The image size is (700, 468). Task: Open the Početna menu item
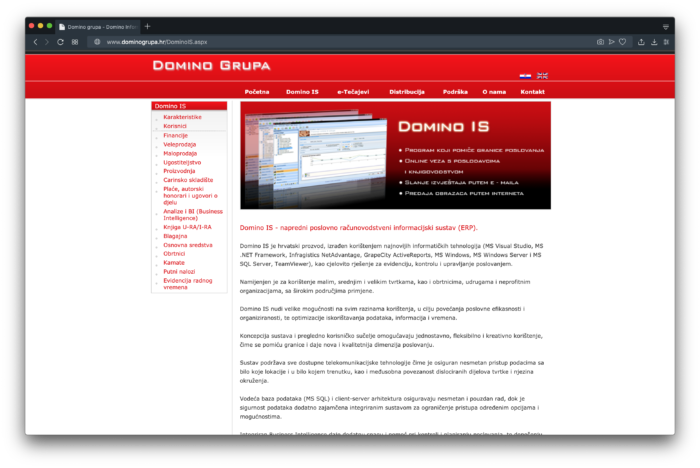257,92
